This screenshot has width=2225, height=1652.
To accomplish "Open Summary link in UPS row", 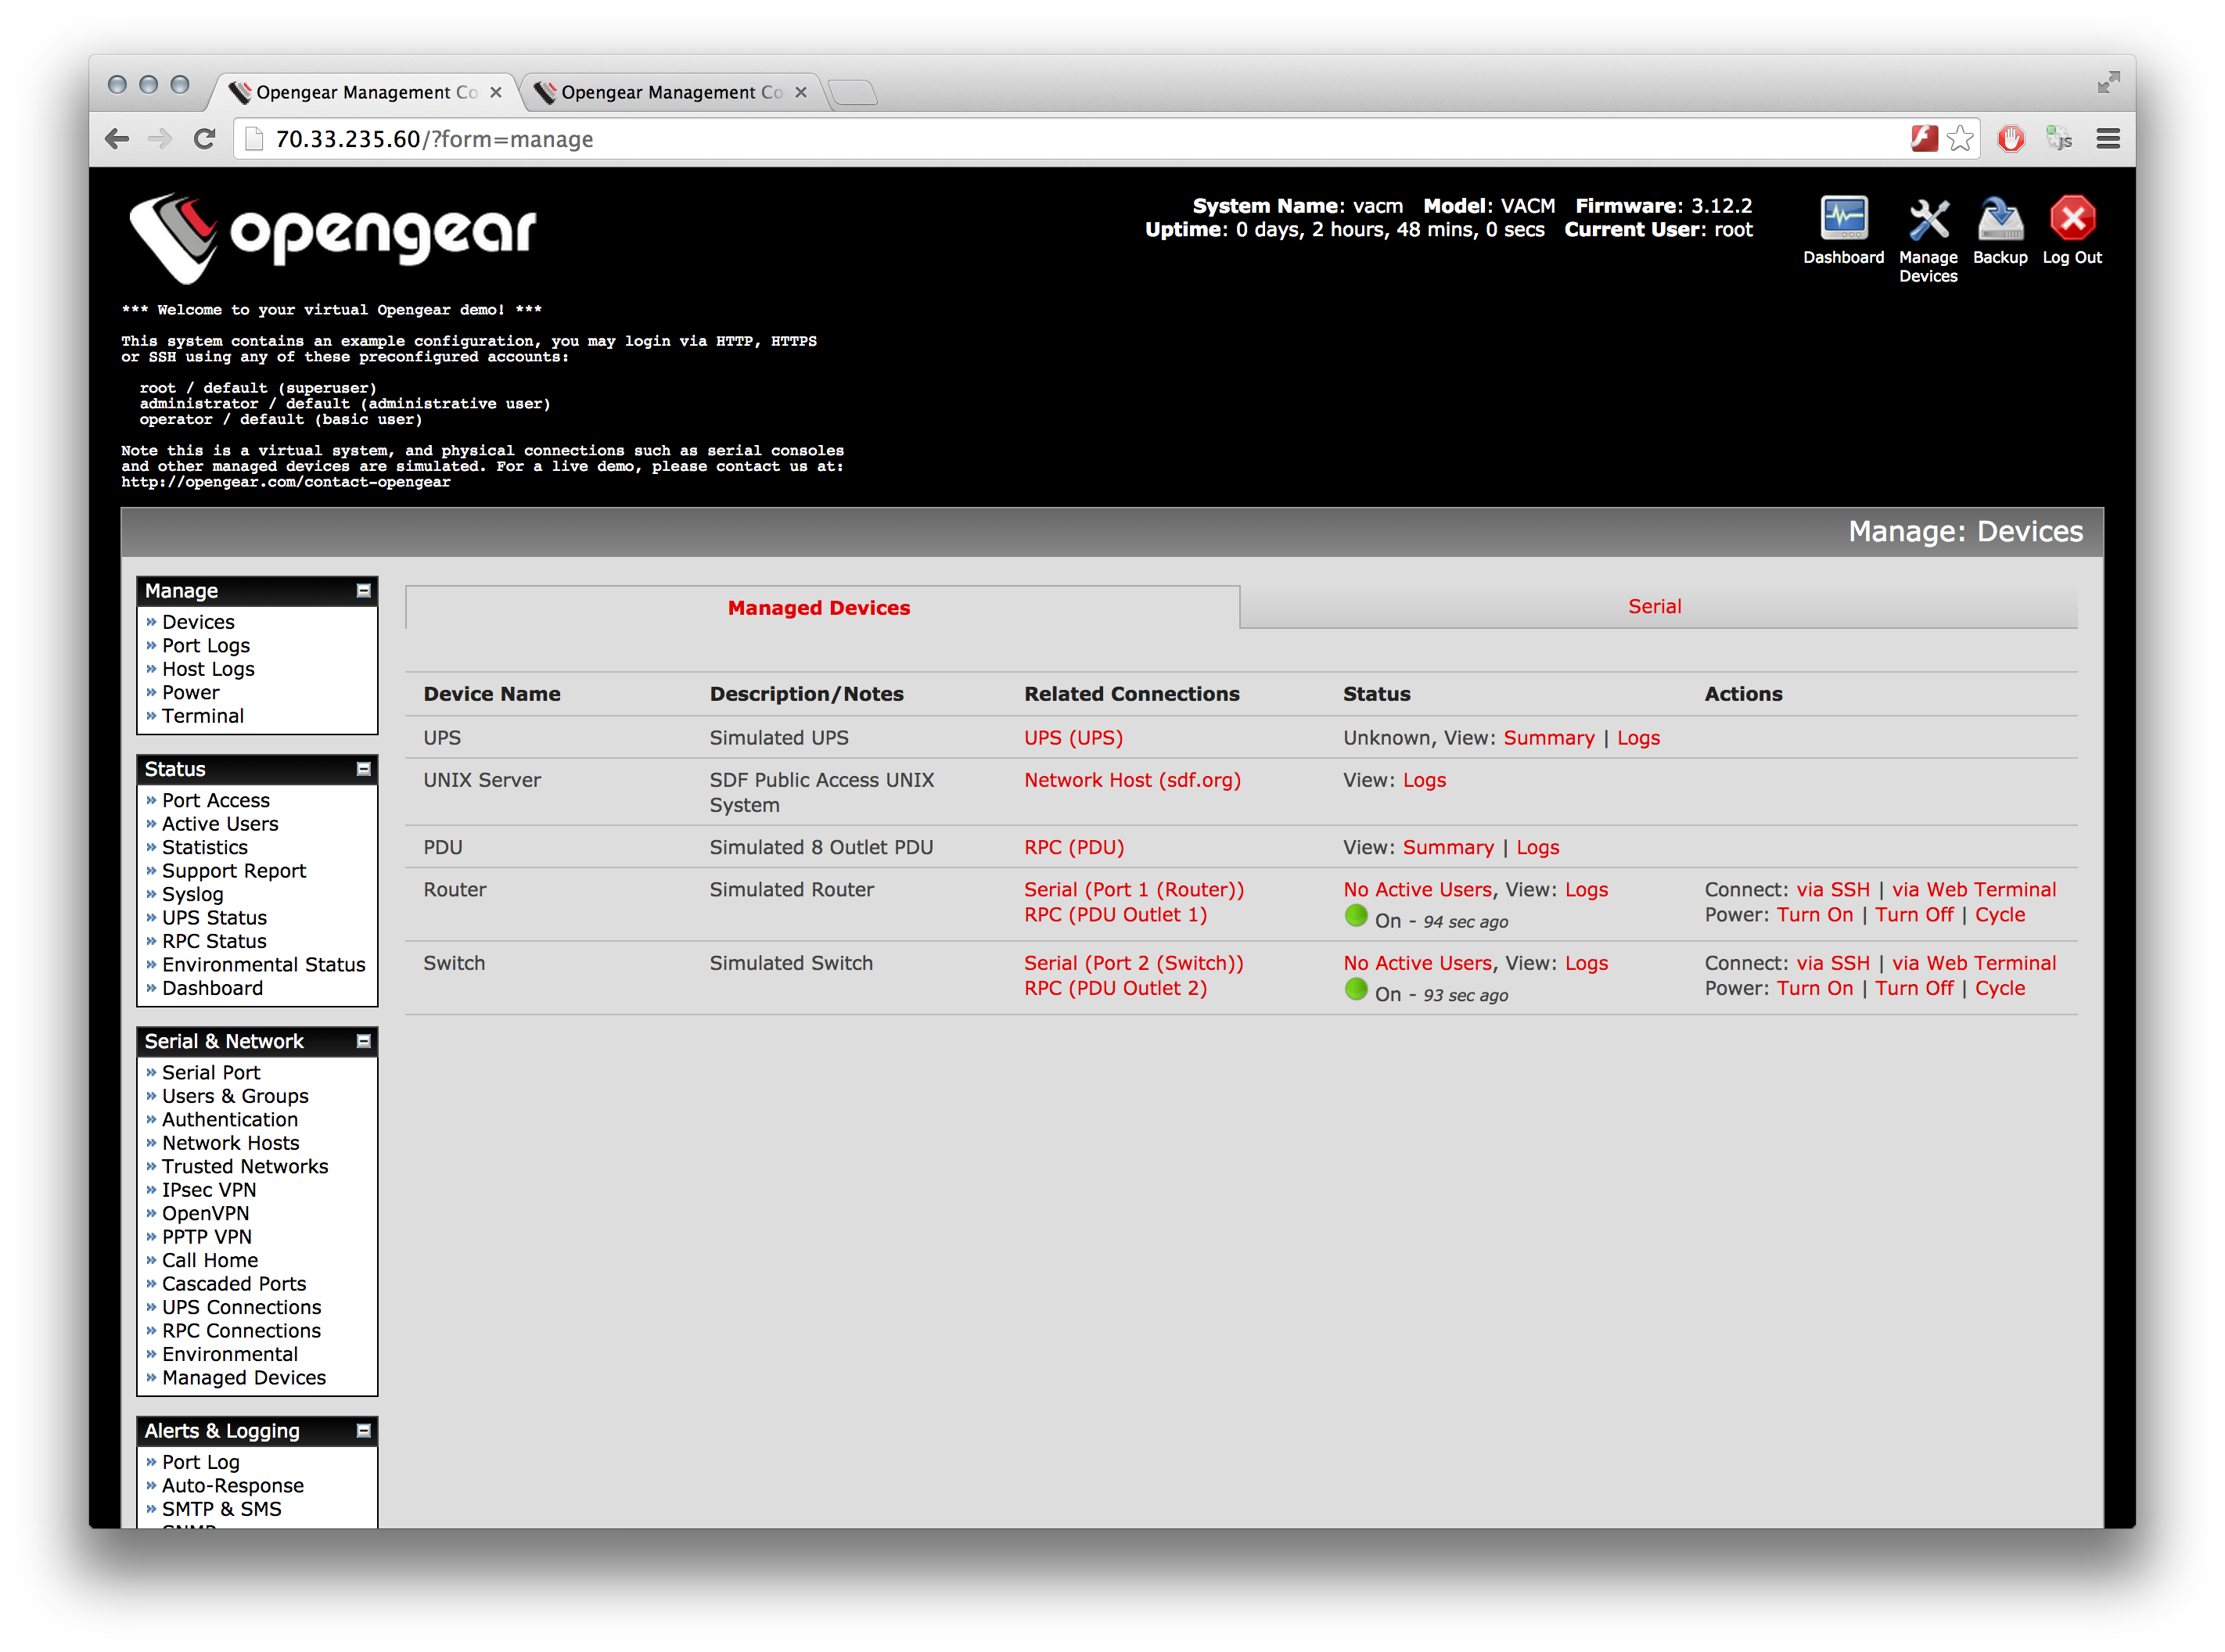I will click(1549, 738).
